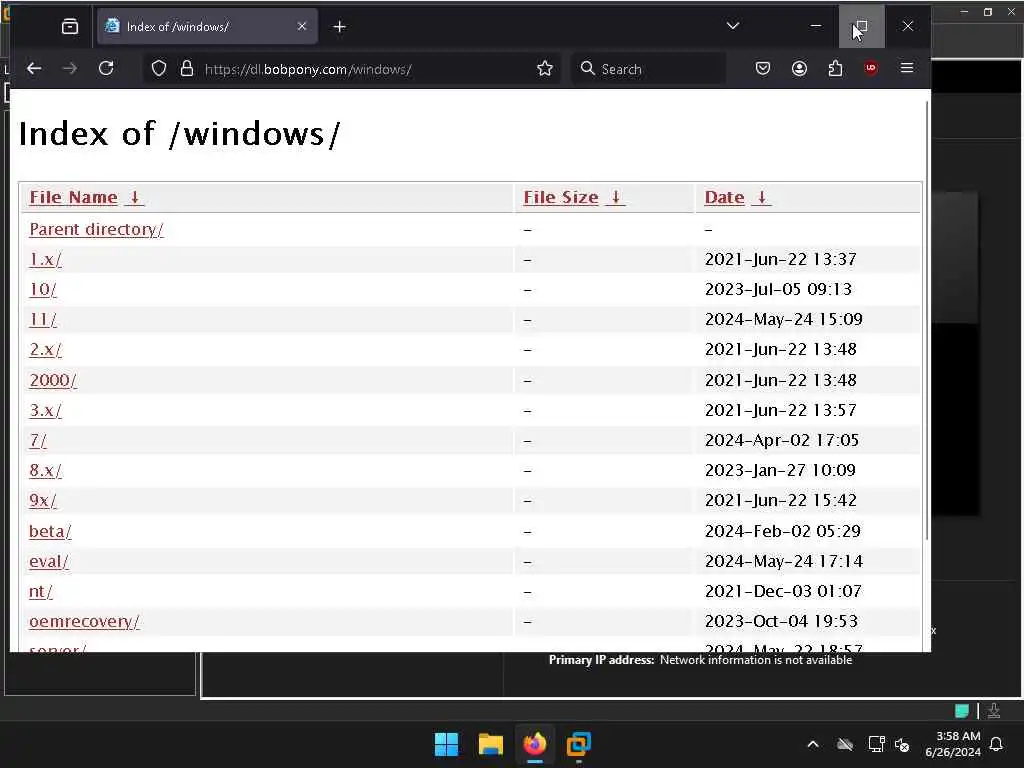Open the oemrecovery/ folder
The image size is (1024, 768).
tap(84, 621)
